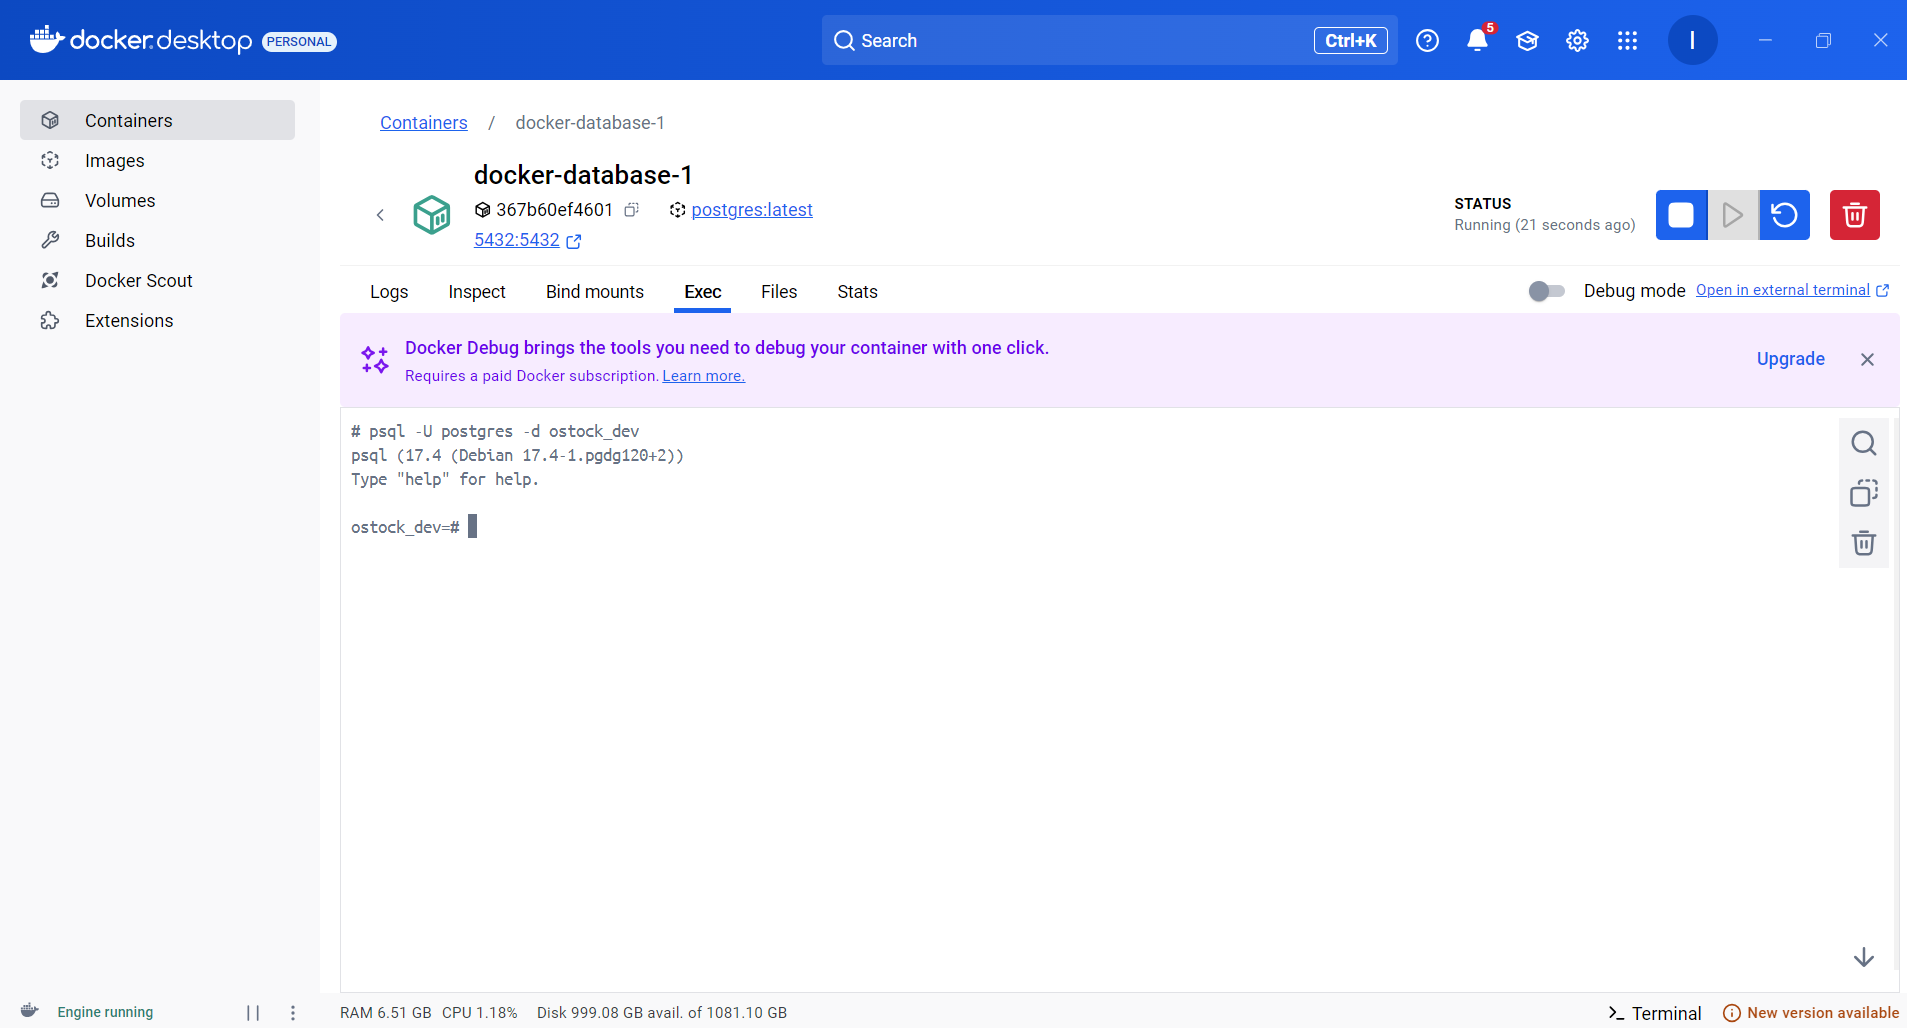The width and height of the screenshot is (1907, 1028).
Task: Open the Containers sidebar section
Action: (x=157, y=120)
